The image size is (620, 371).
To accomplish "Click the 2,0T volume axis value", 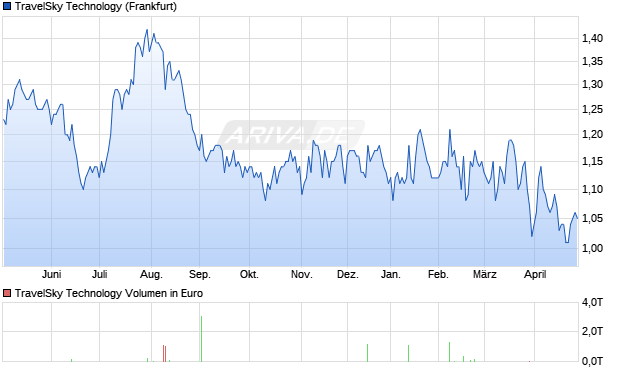I will point(592,331).
